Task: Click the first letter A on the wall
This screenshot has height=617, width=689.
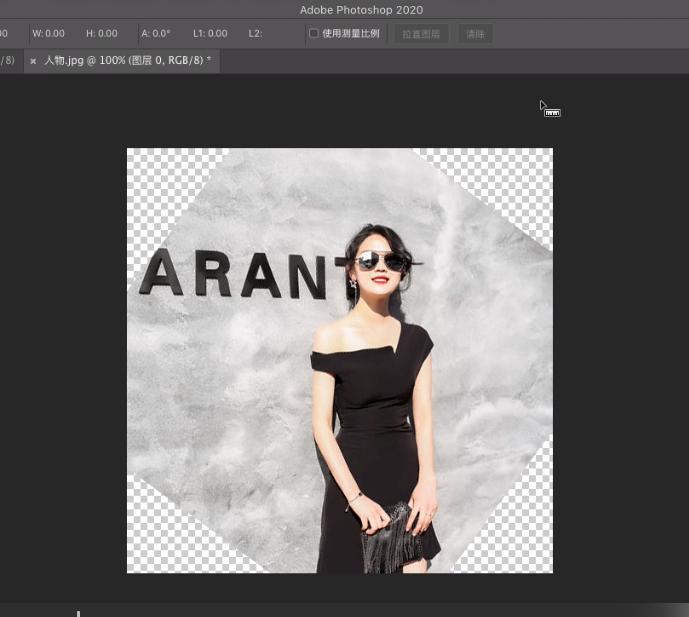Action: point(159,273)
